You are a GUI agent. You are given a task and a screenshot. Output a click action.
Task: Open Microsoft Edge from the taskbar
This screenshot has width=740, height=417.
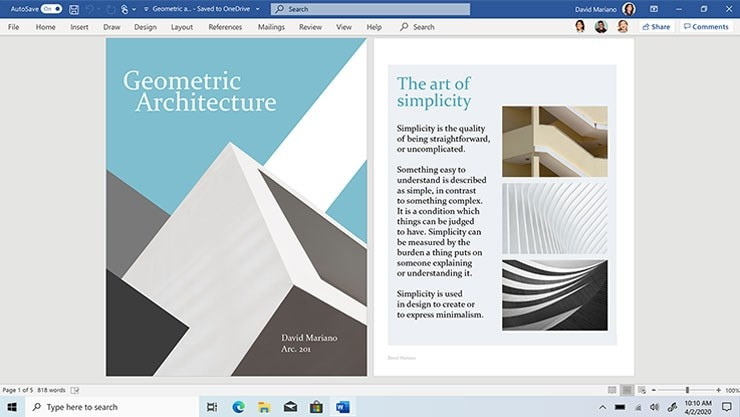(x=238, y=407)
